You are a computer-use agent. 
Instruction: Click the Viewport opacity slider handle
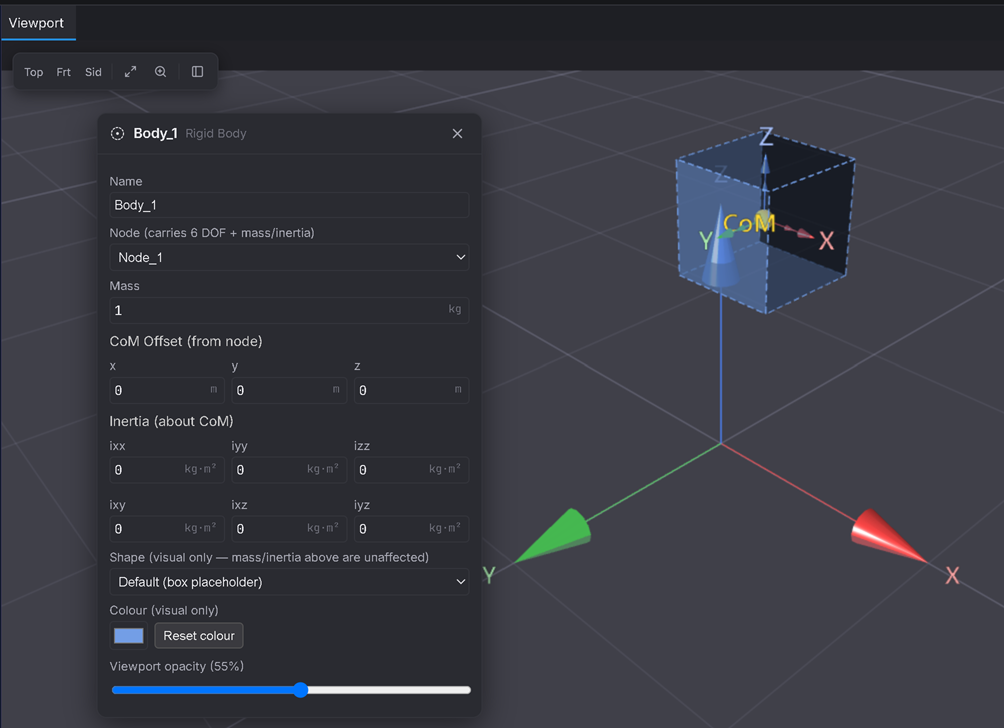pyautogui.click(x=300, y=690)
